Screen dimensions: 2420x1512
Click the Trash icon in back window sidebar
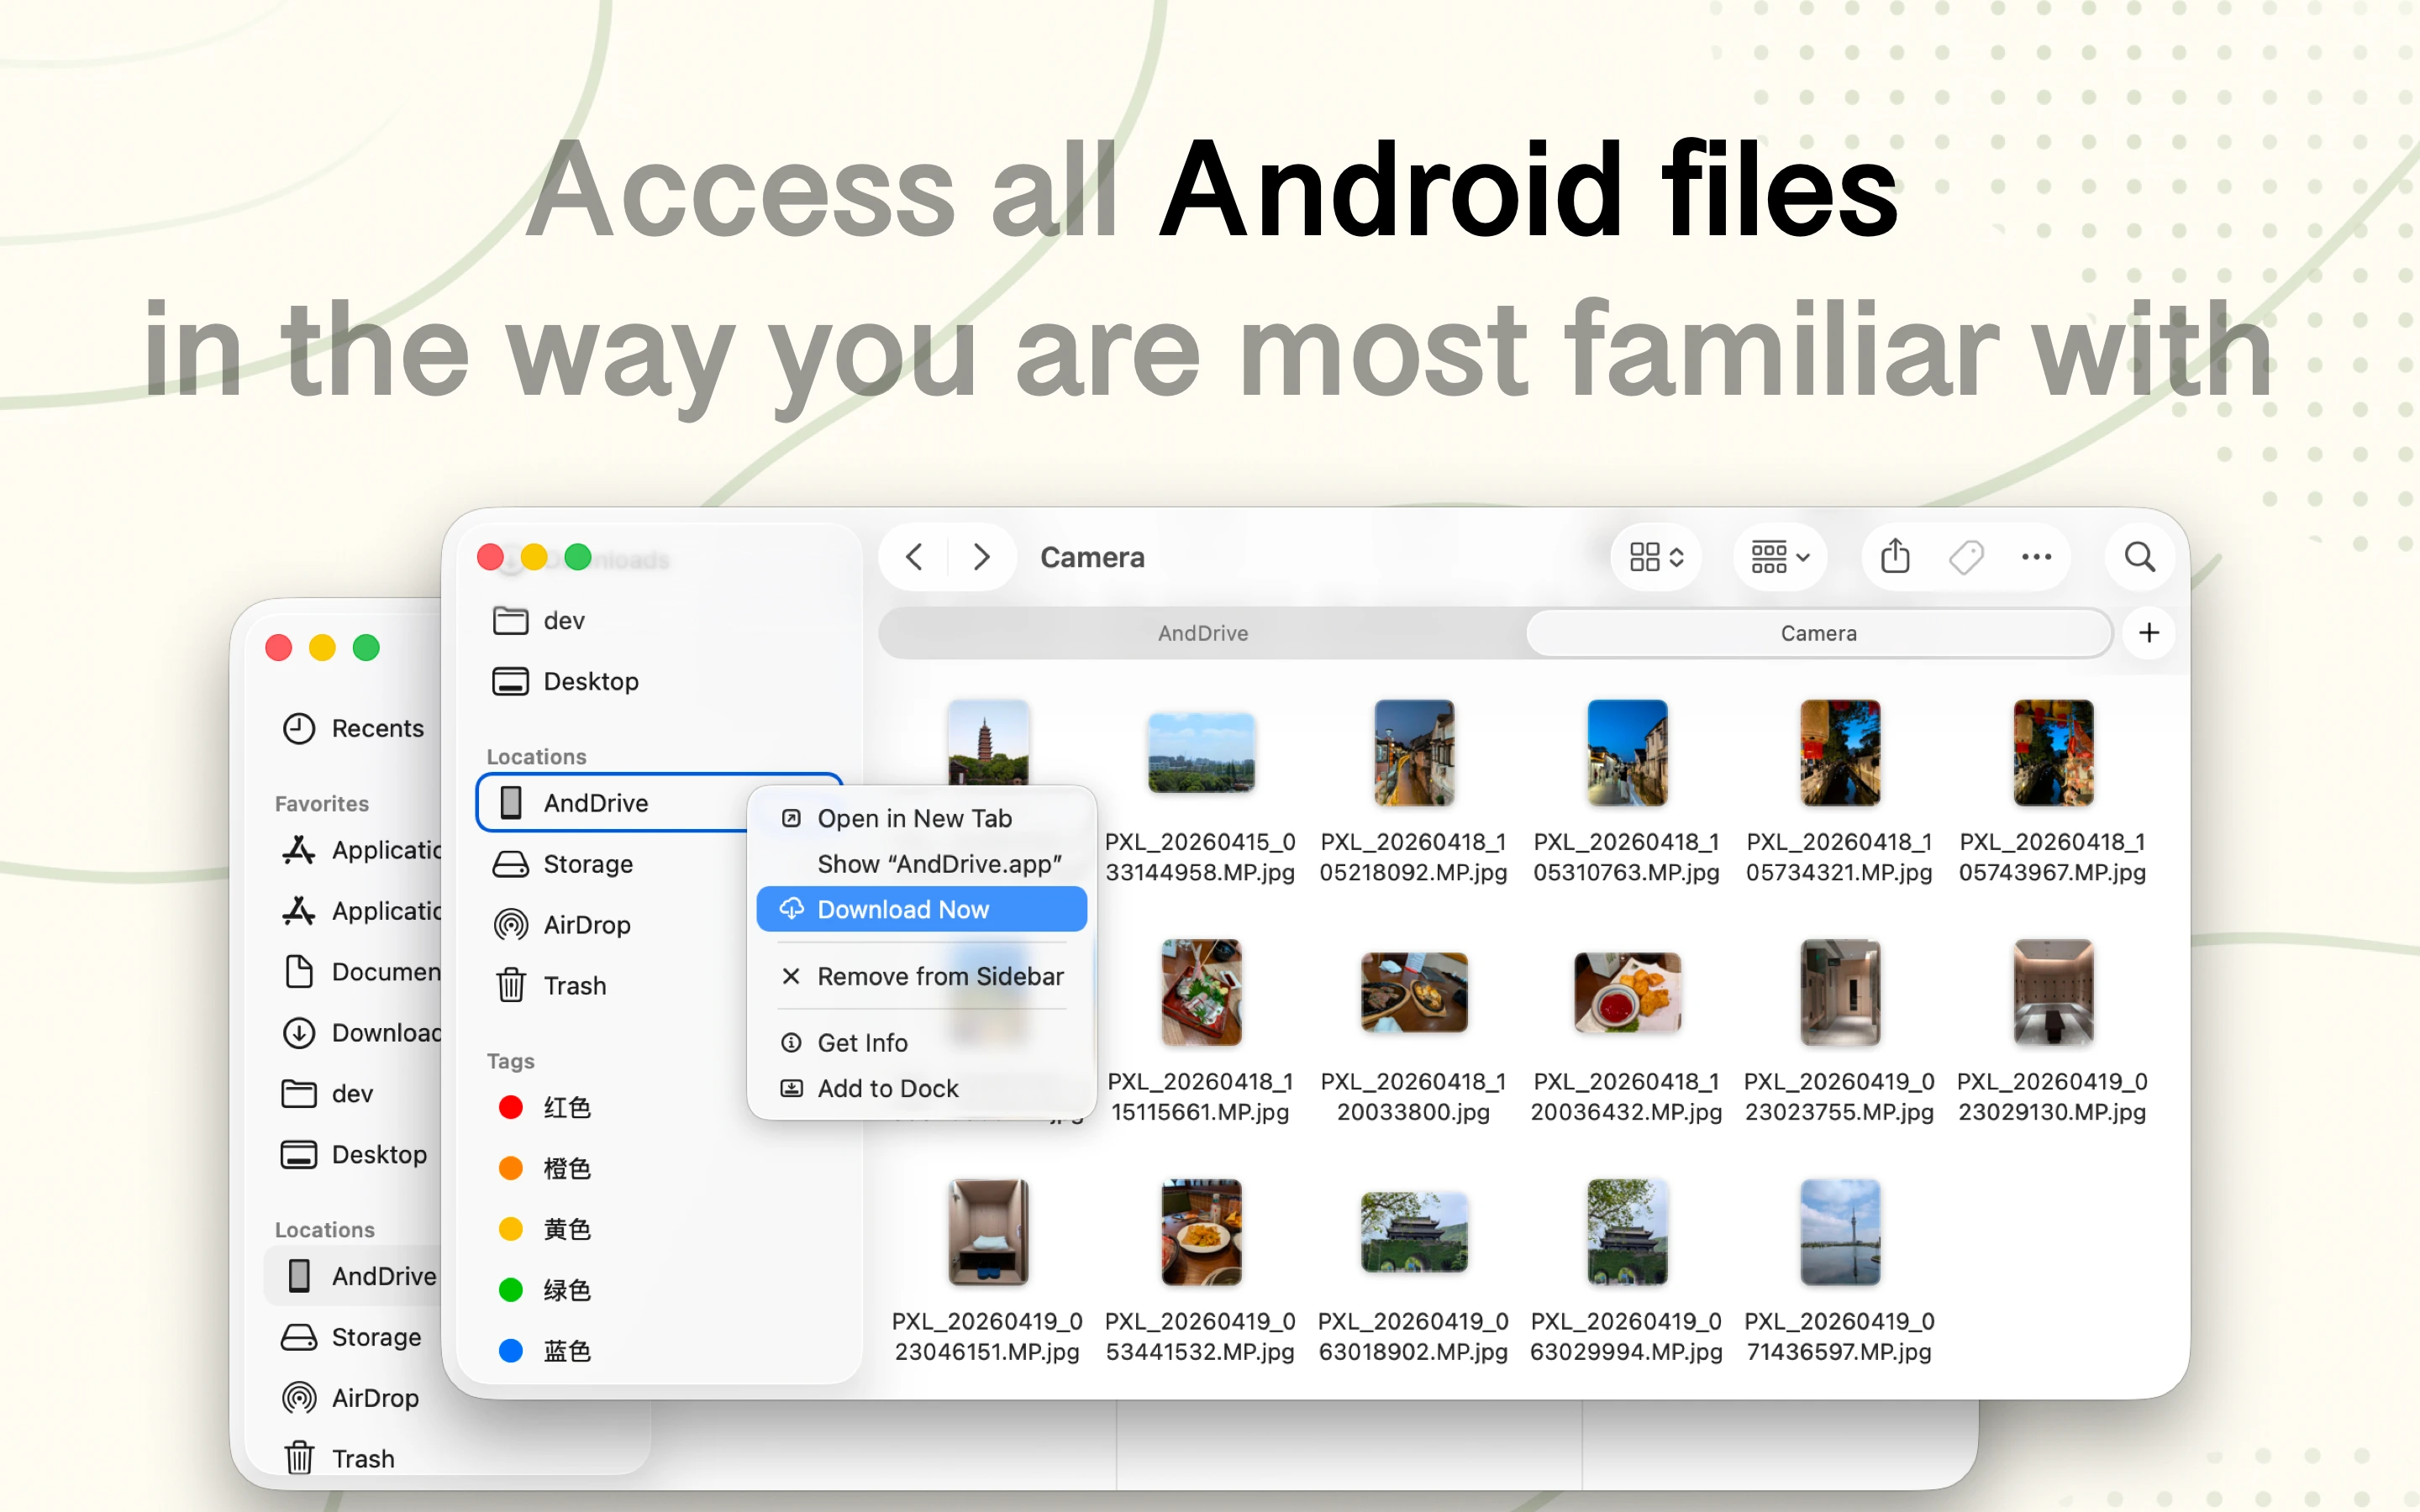(x=298, y=1460)
